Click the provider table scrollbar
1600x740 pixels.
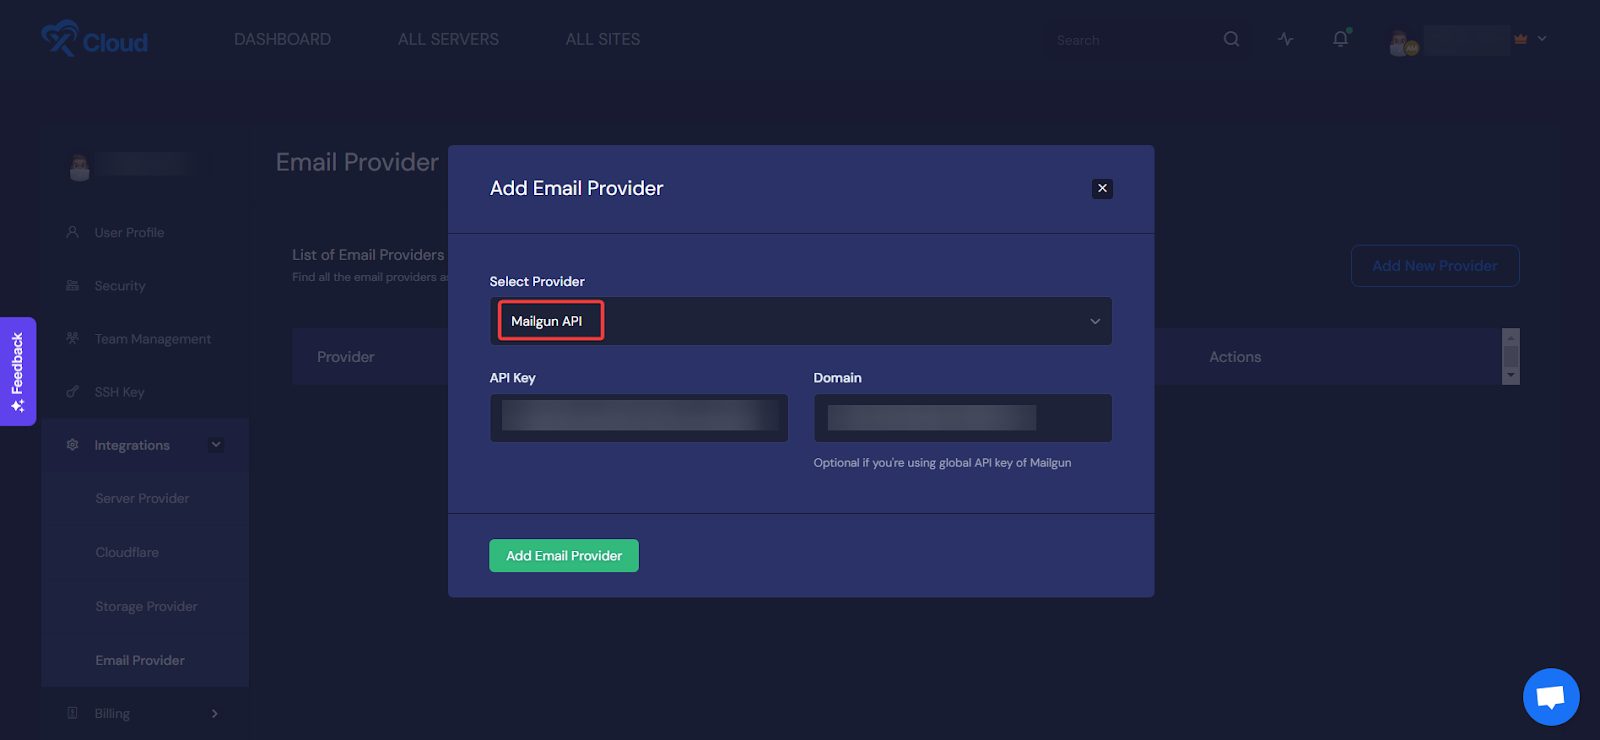1511,356
